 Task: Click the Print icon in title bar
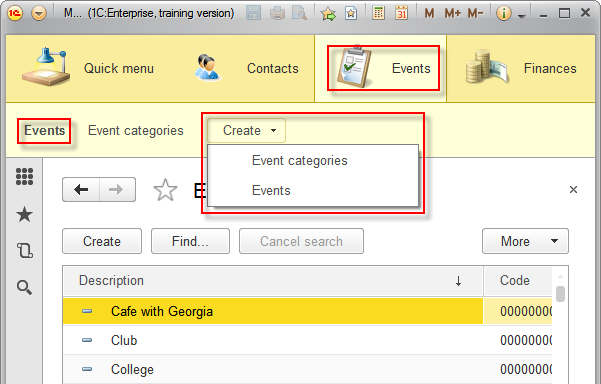coord(277,13)
